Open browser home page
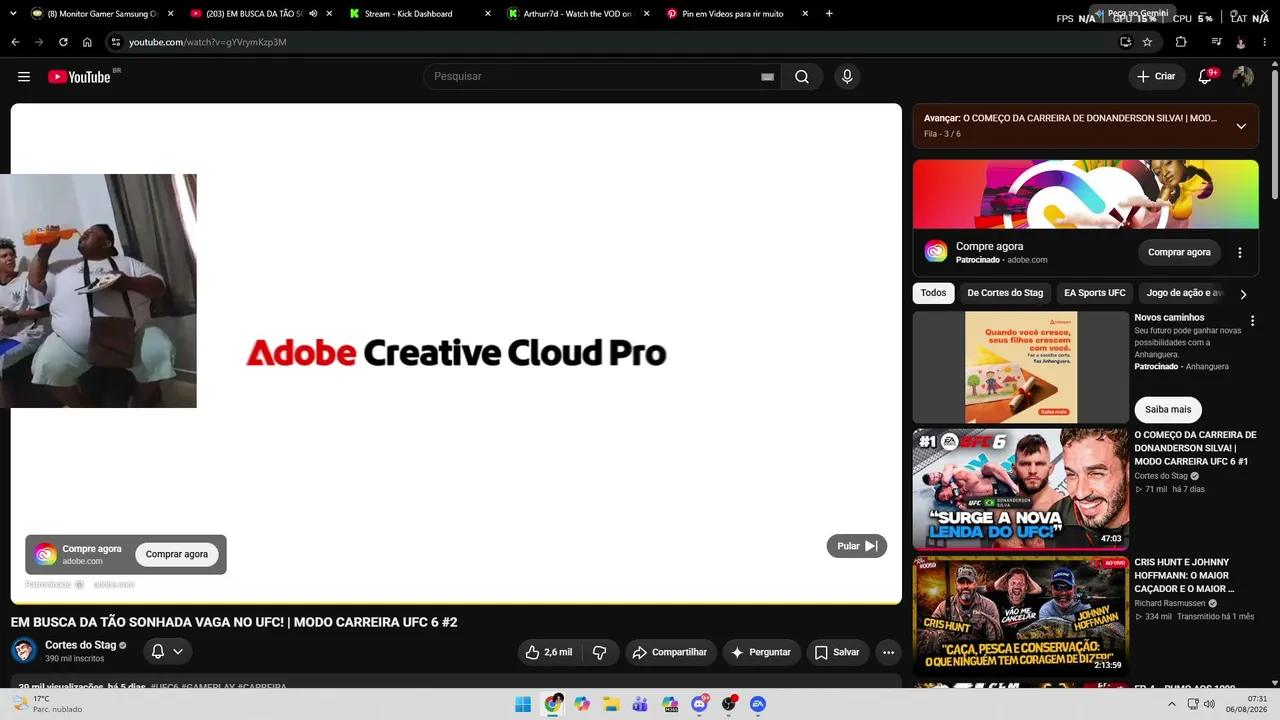Viewport: 1280px width, 720px height. (87, 42)
